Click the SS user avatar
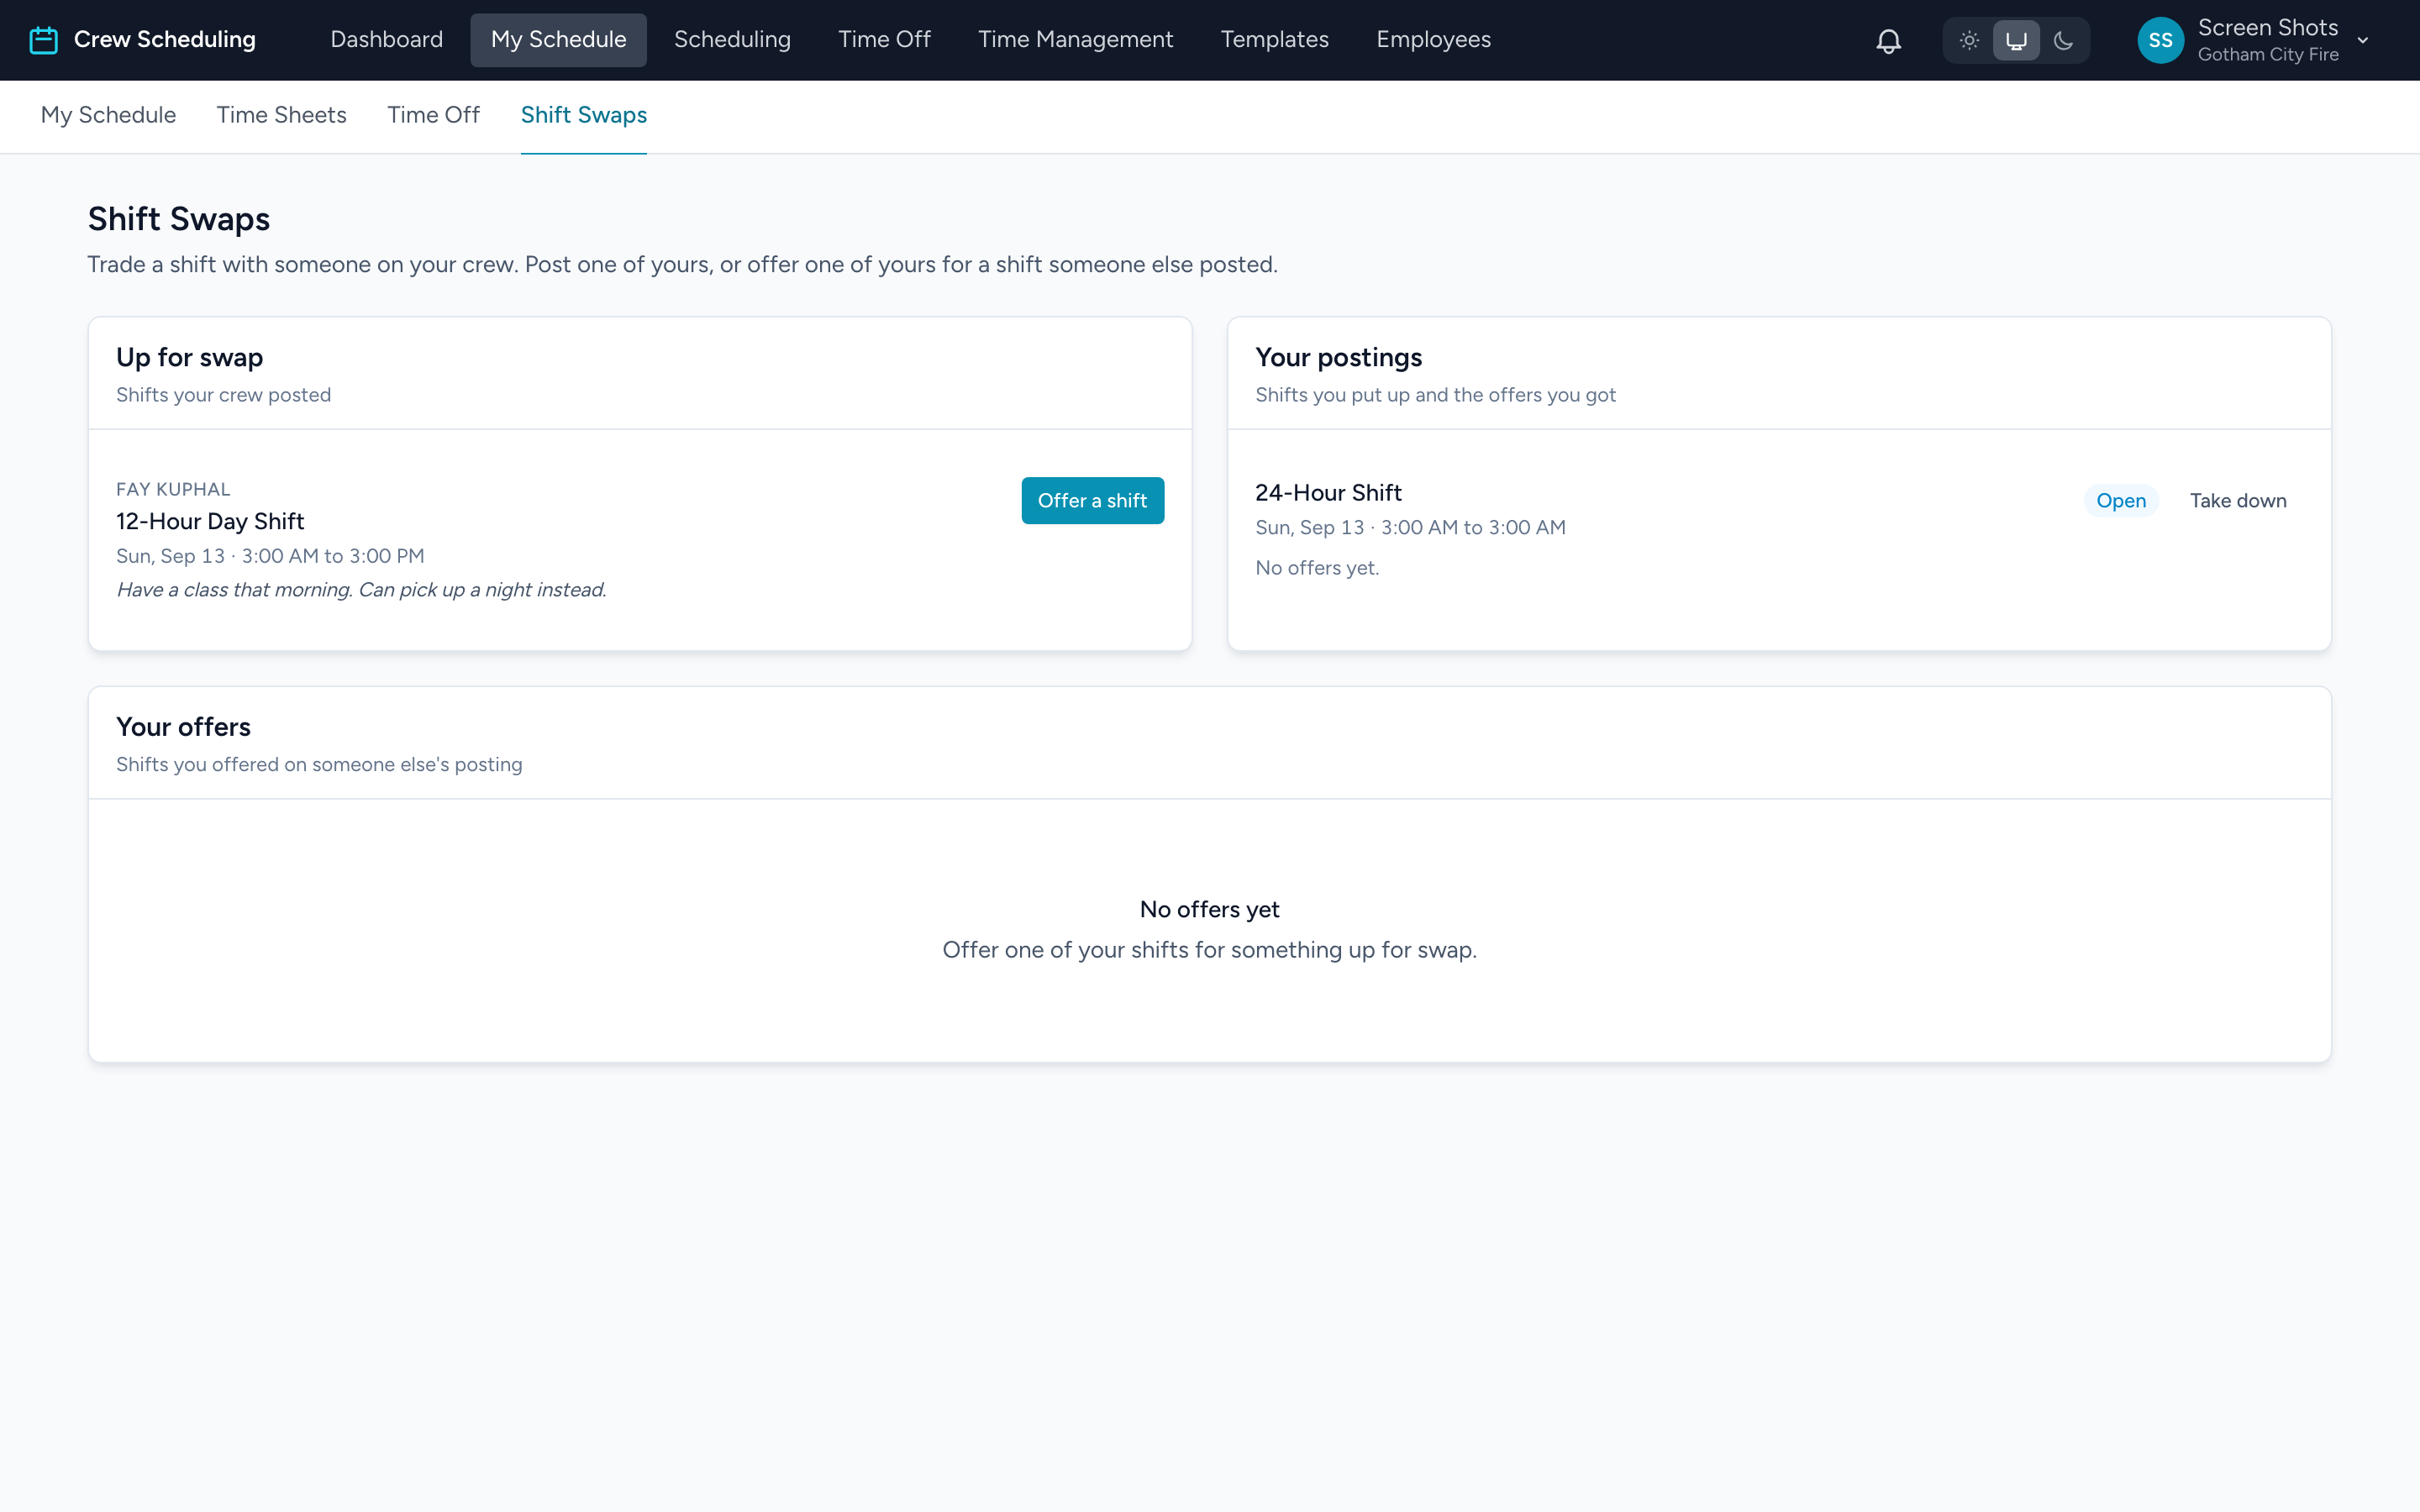The image size is (2420, 1512). (x=2160, y=41)
